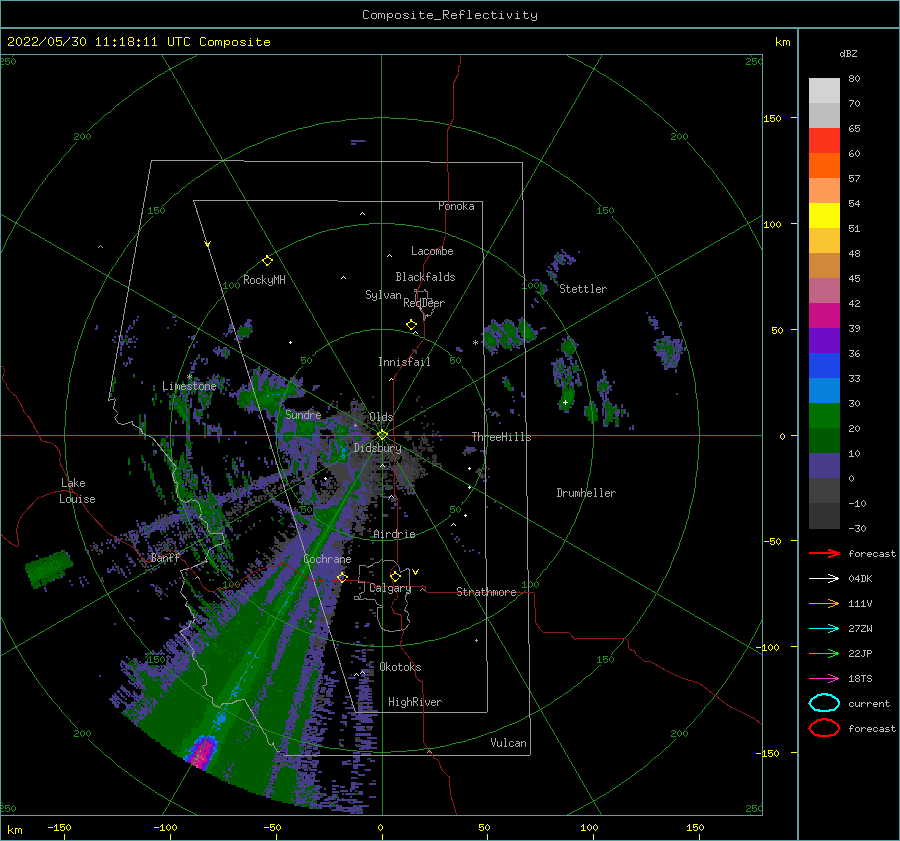Click the Lake Louise label

point(77,491)
